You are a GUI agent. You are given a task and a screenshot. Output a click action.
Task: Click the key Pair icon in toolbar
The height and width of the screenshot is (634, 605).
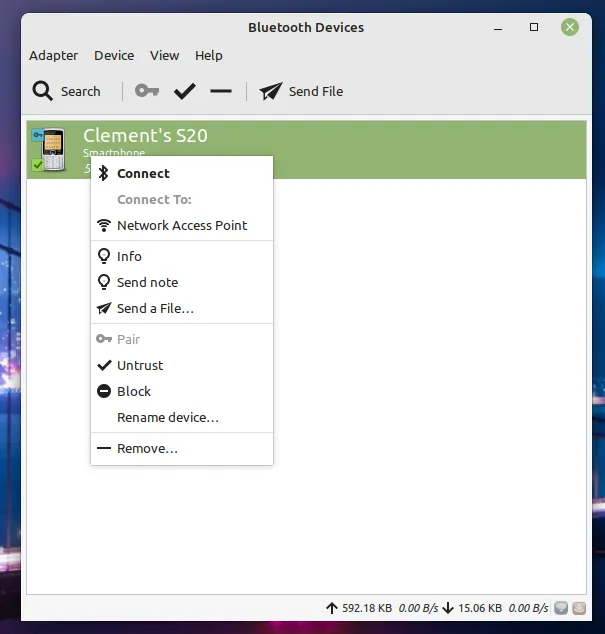coord(147,91)
